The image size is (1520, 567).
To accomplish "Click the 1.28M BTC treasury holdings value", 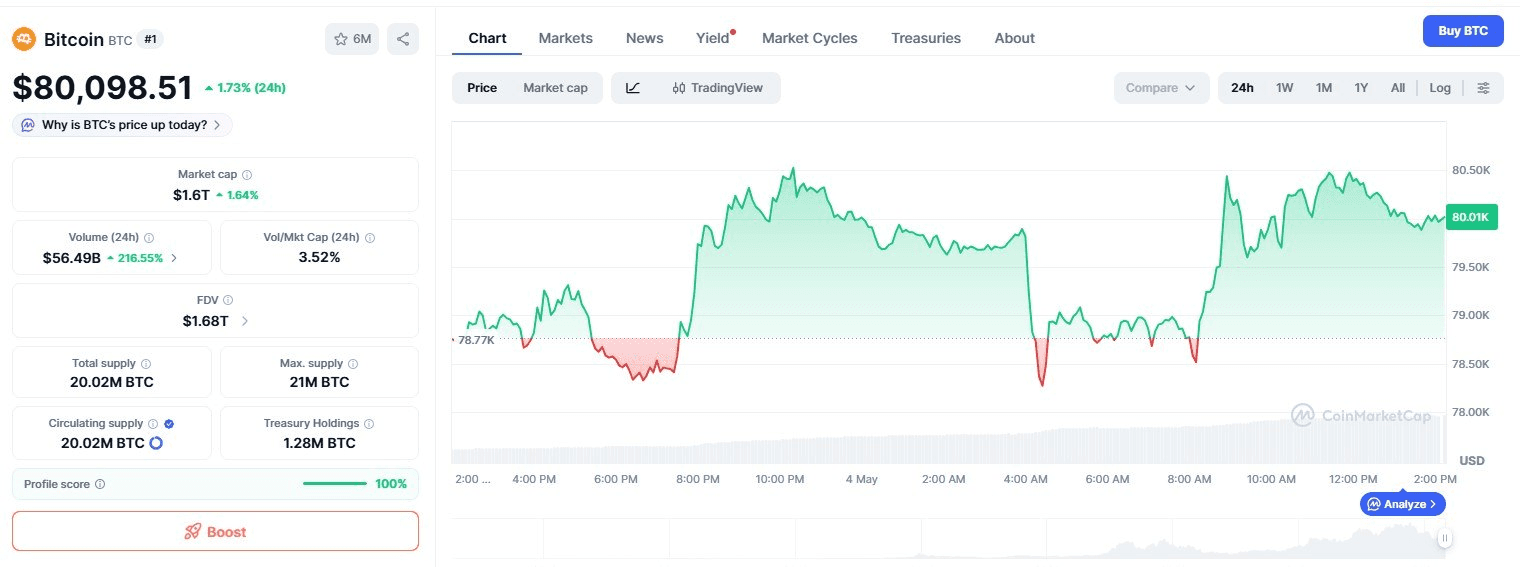I will point(320,443).
